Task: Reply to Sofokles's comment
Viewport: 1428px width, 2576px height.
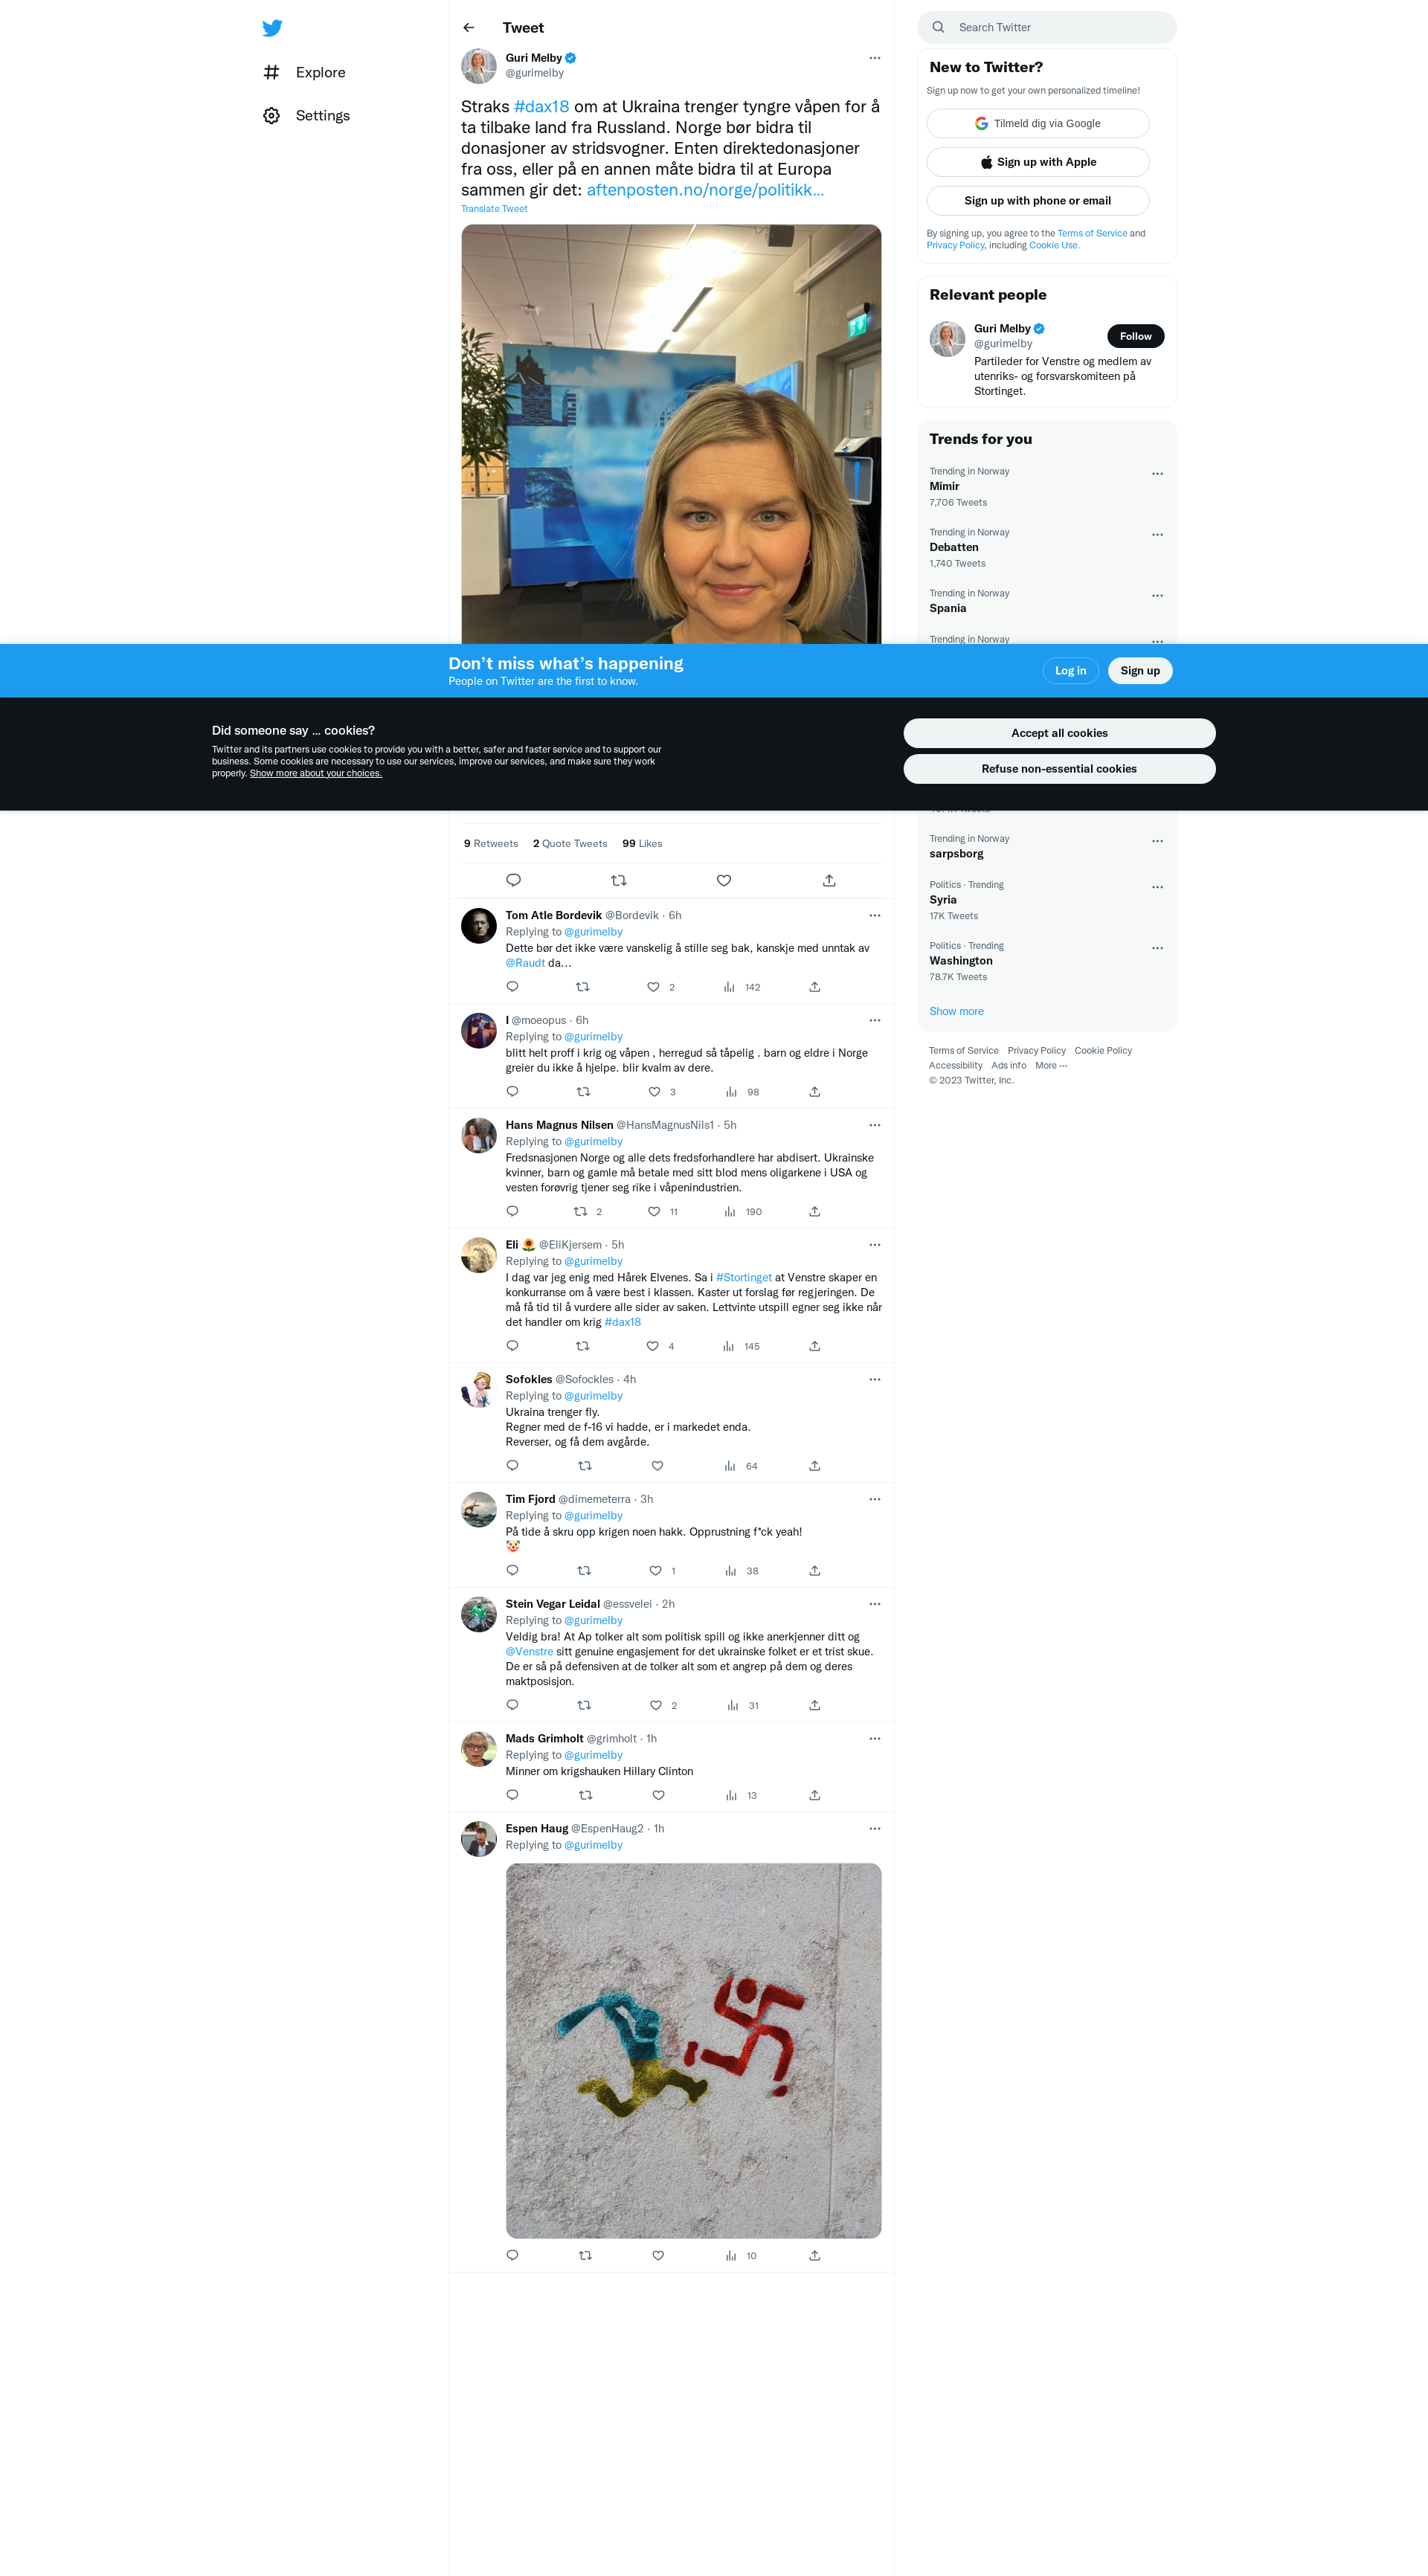Action: (x=512, y=1466)
